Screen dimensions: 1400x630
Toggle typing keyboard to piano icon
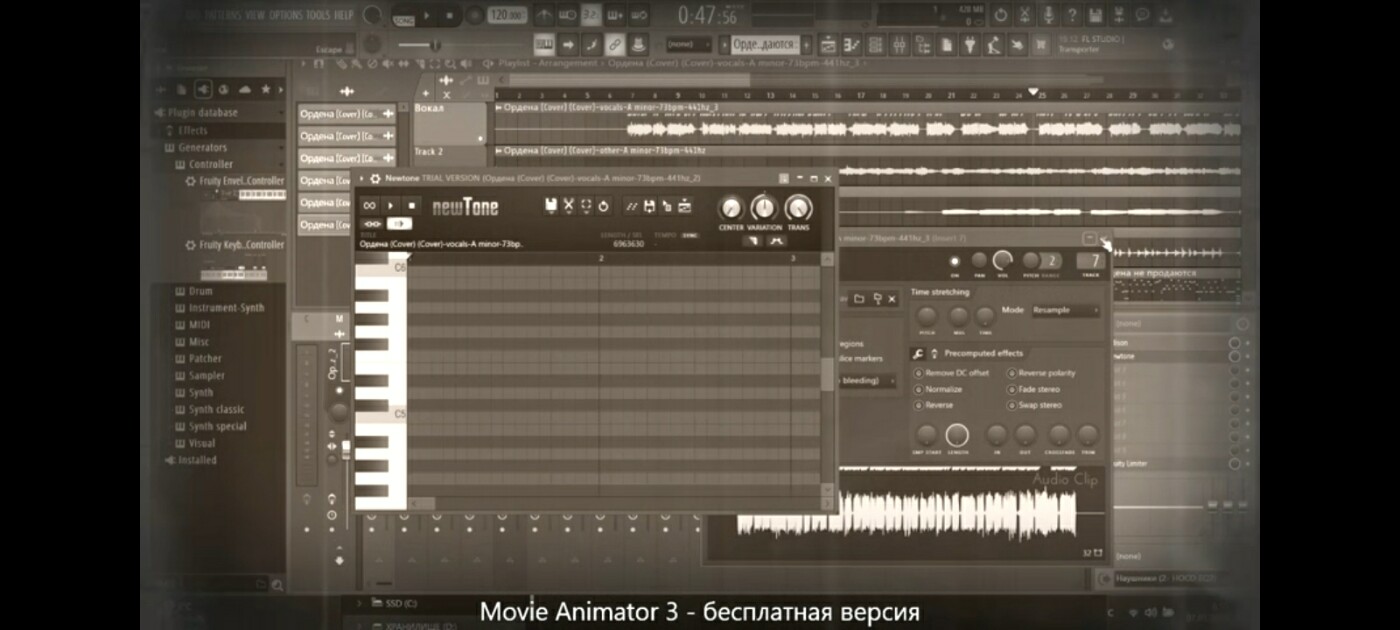[544, 45]
